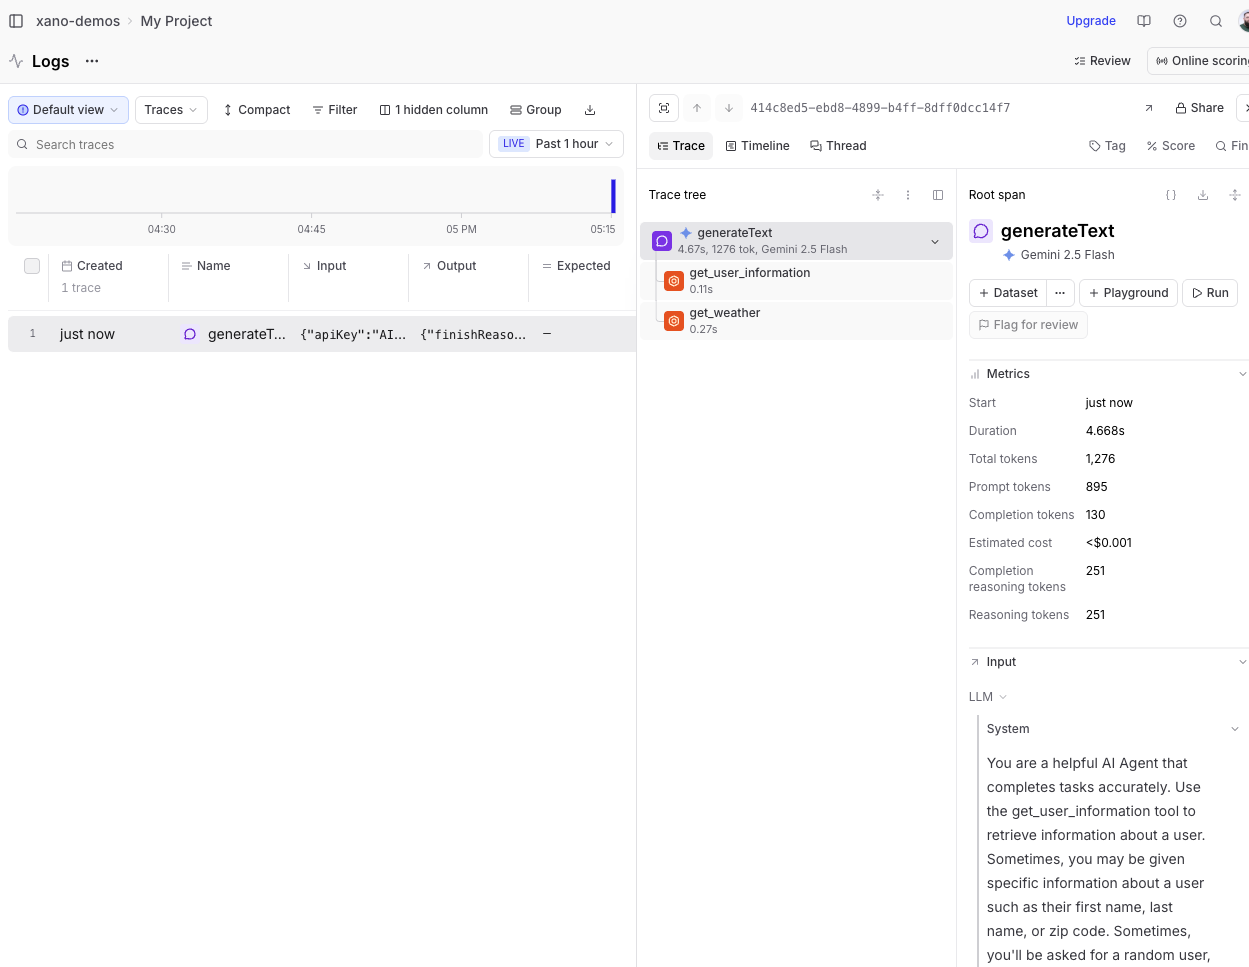Expand Root span sections icon

tap(1235, 195)
